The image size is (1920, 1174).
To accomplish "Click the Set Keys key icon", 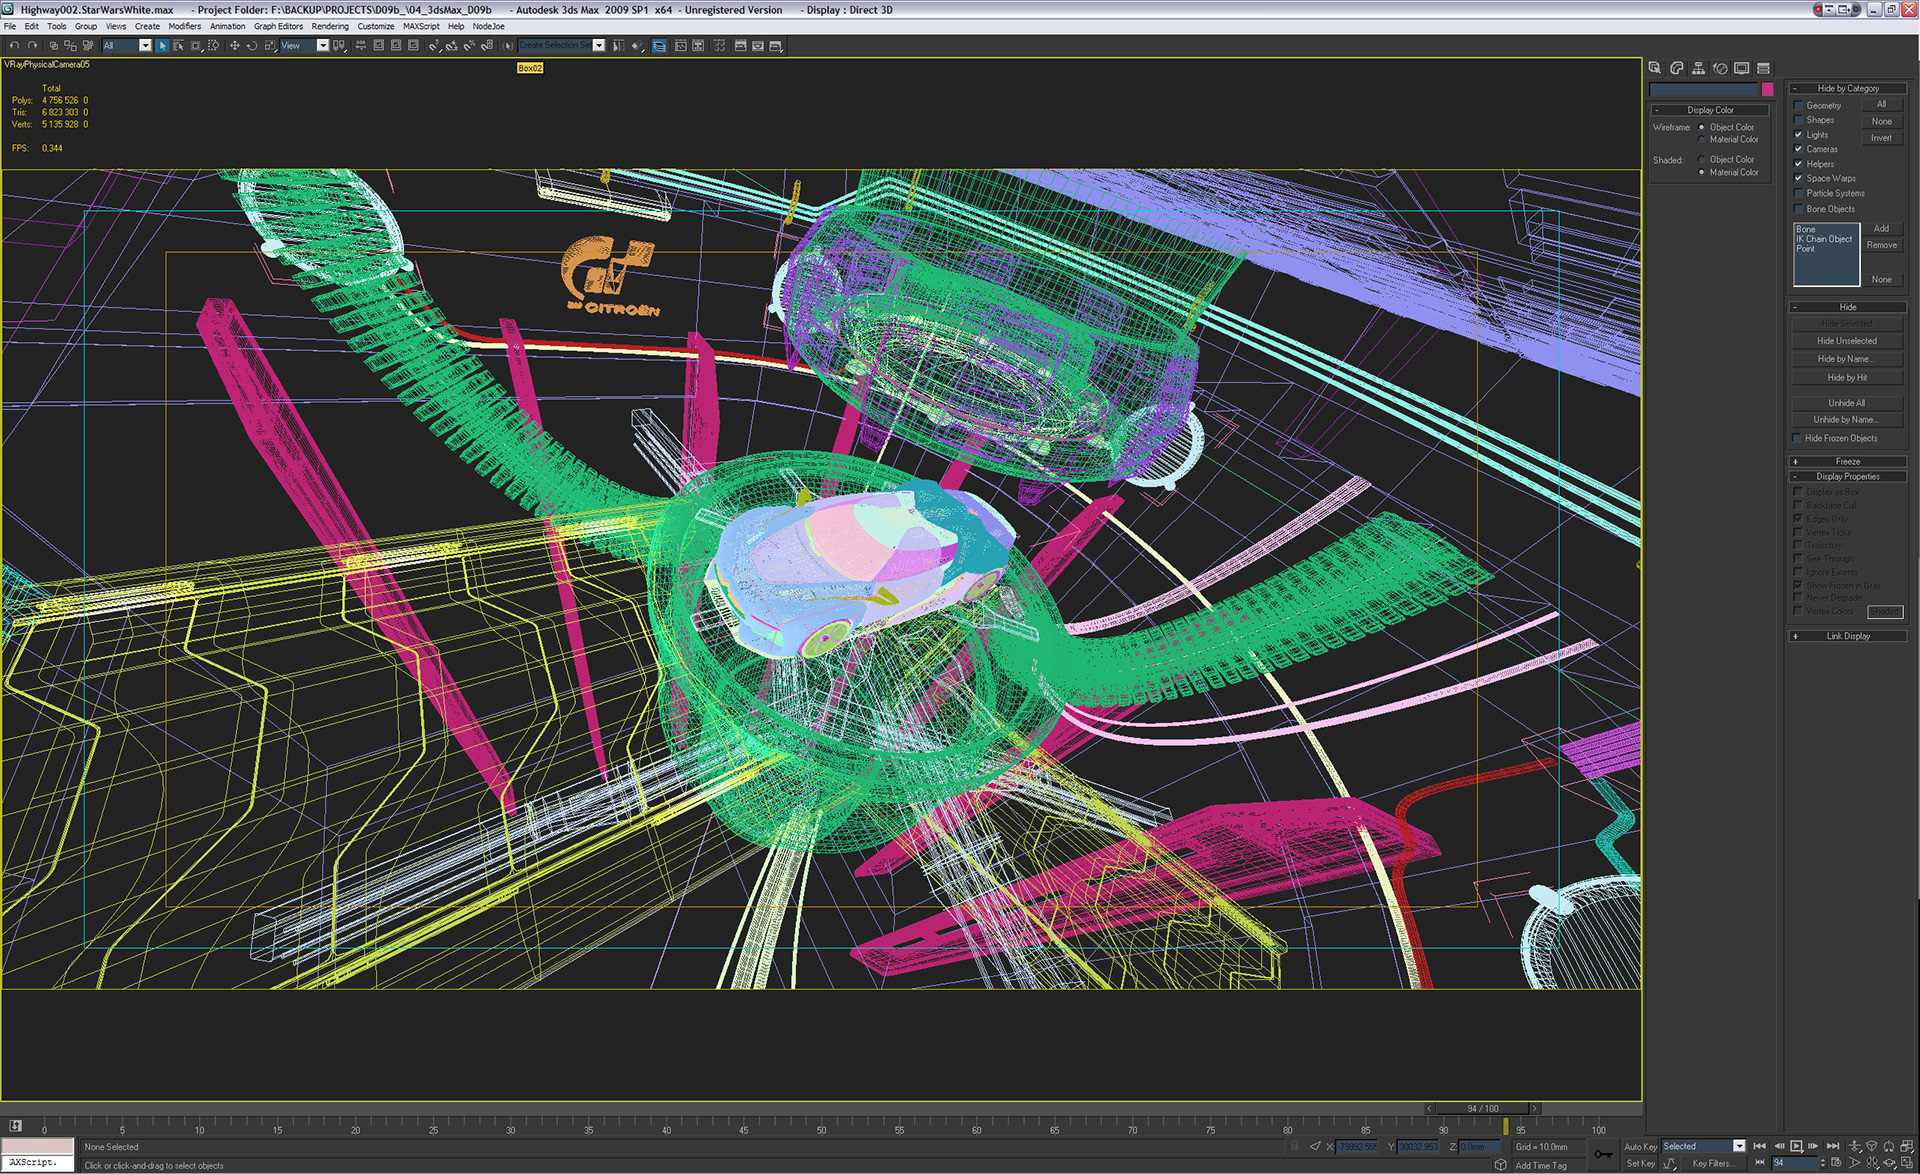I will pos(1604,1154).
